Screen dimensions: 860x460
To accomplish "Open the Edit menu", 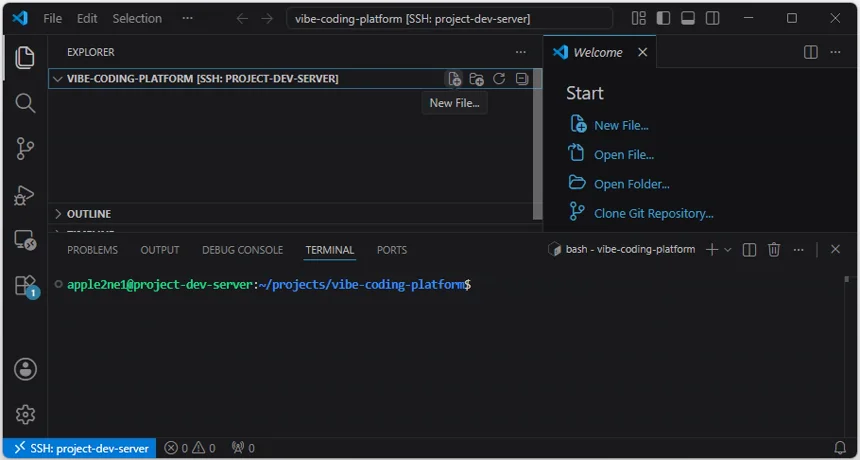I will pyautogui.click(x=87, y=19).
